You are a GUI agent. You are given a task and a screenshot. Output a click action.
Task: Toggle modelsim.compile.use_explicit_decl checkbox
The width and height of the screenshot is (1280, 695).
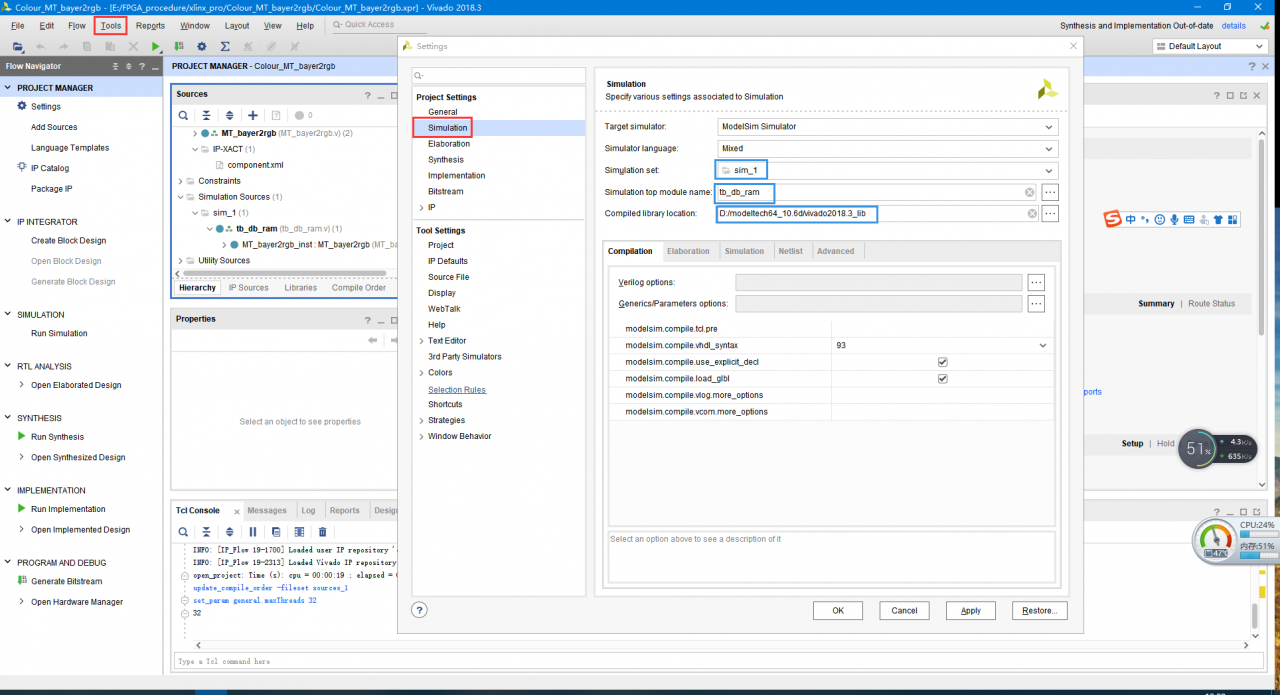coord(942,362)
